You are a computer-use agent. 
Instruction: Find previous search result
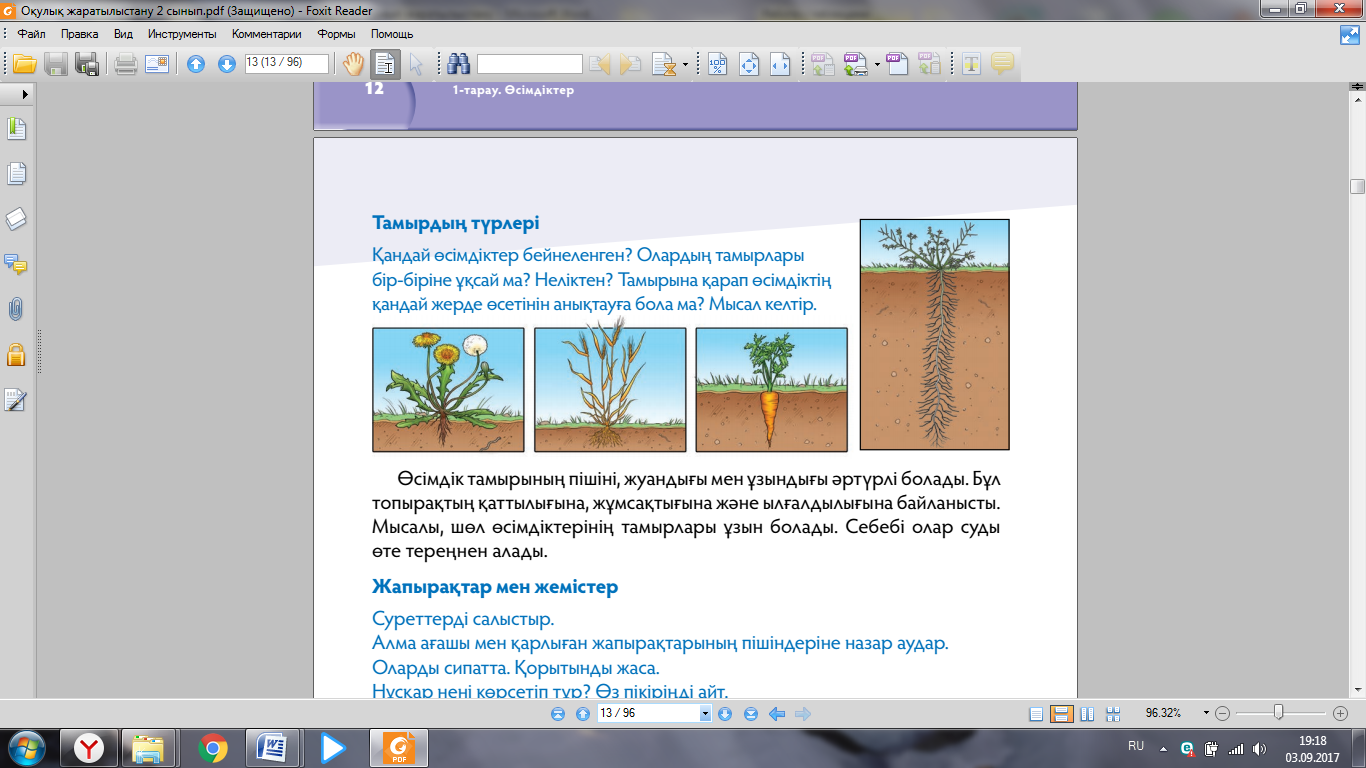[600, 64]
